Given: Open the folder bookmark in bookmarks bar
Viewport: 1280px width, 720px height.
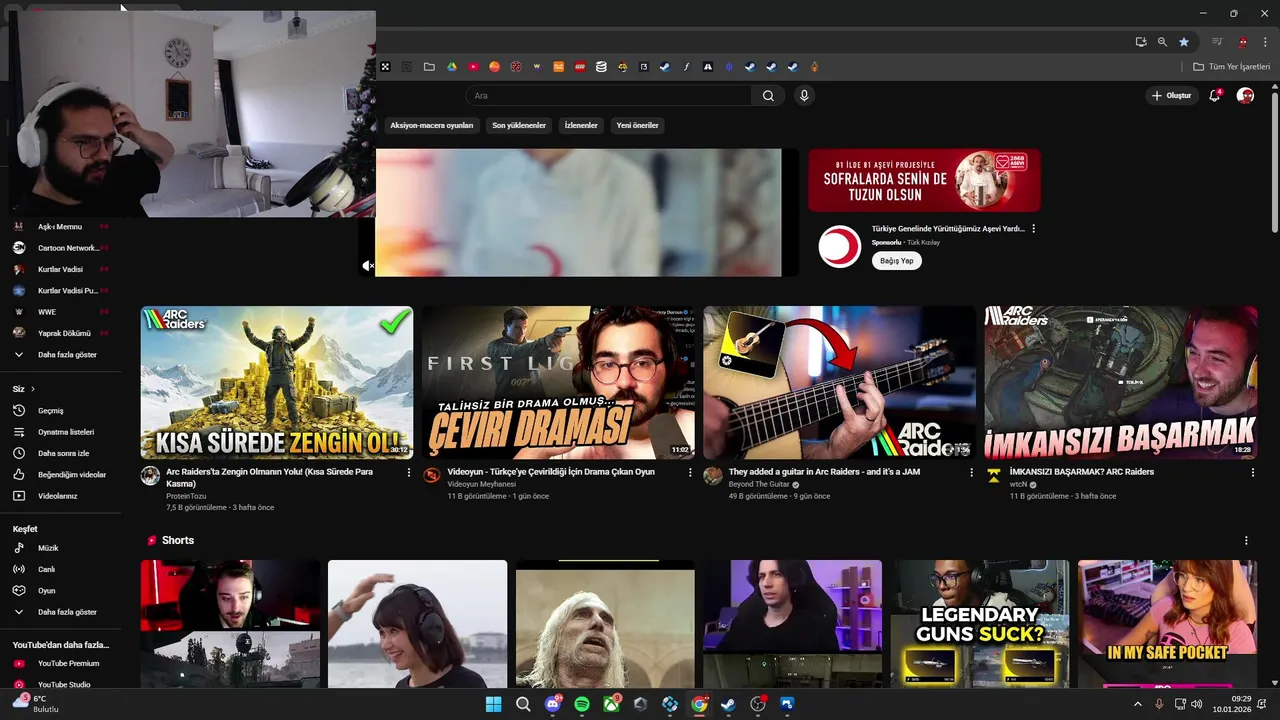Looking at the screenshot, I should 429,67.
